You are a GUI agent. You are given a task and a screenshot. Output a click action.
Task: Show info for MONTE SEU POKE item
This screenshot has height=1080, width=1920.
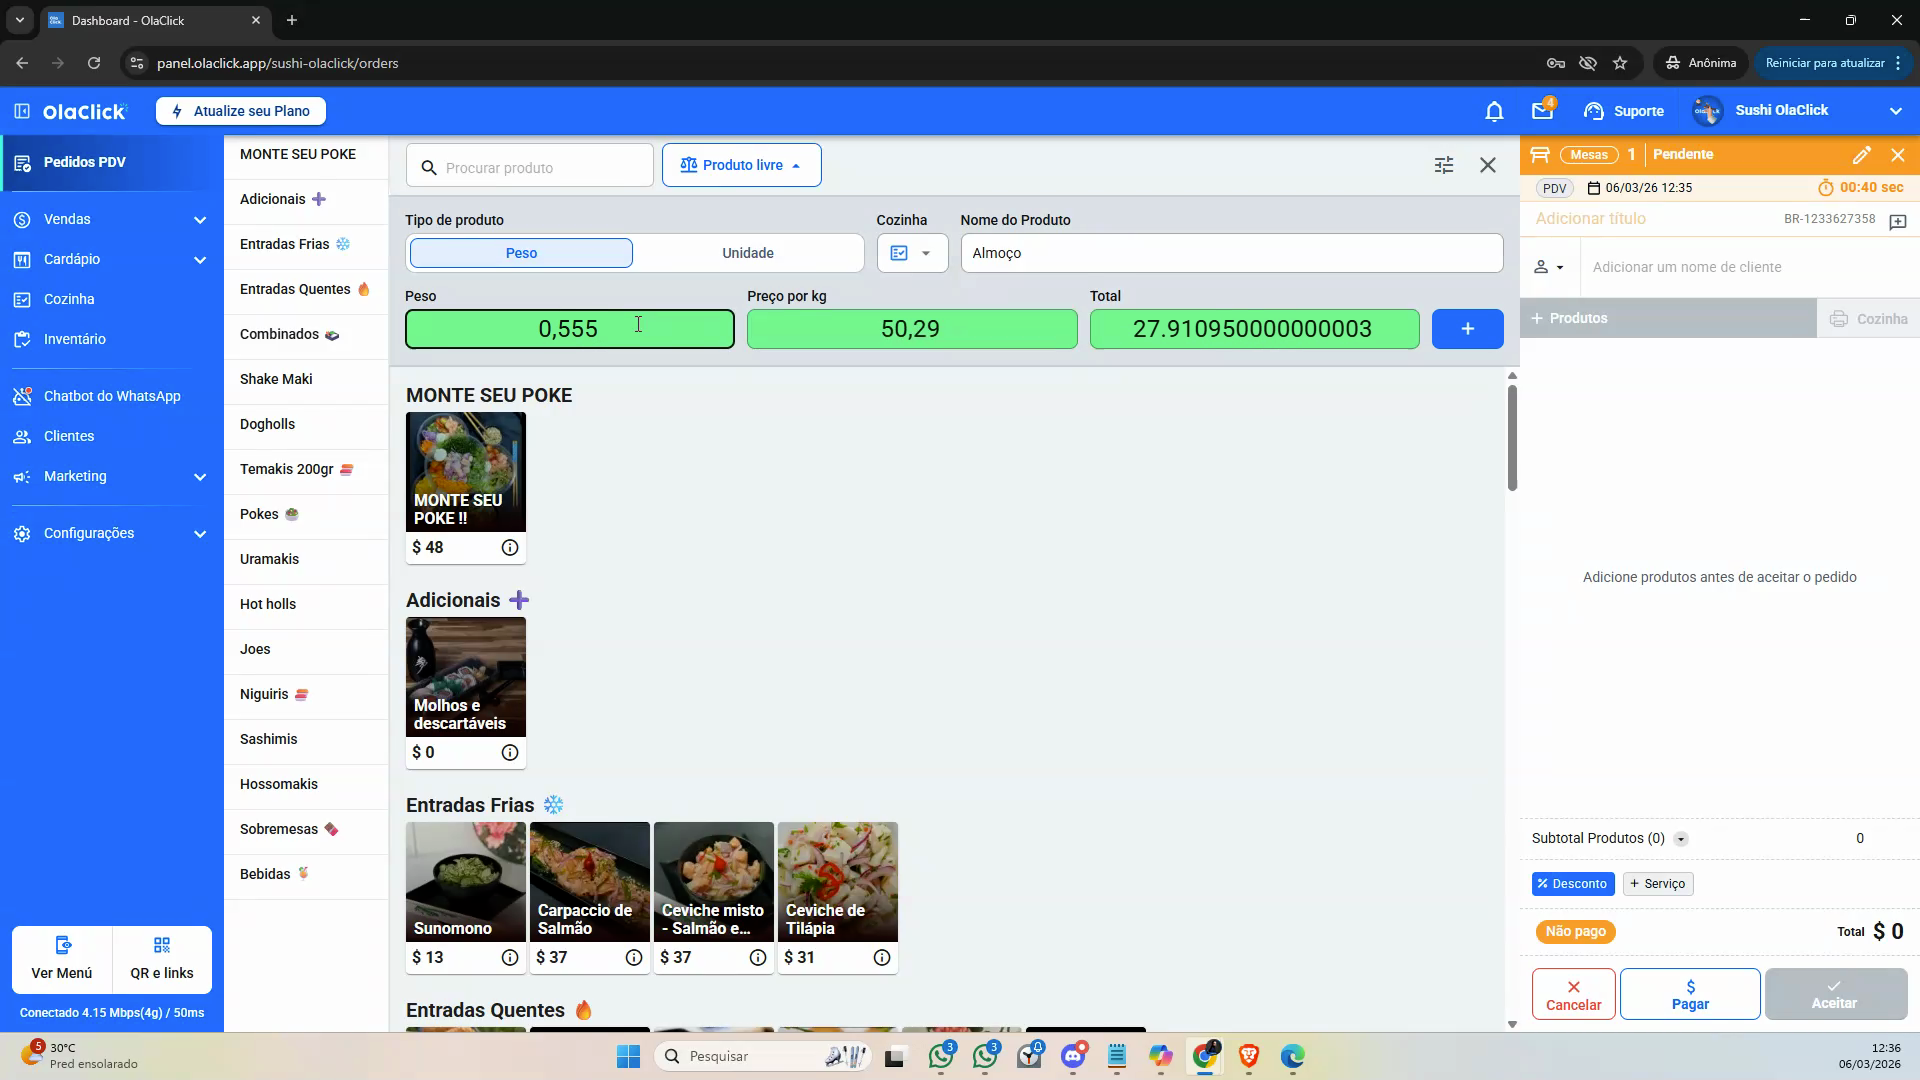tap(510, 548)
